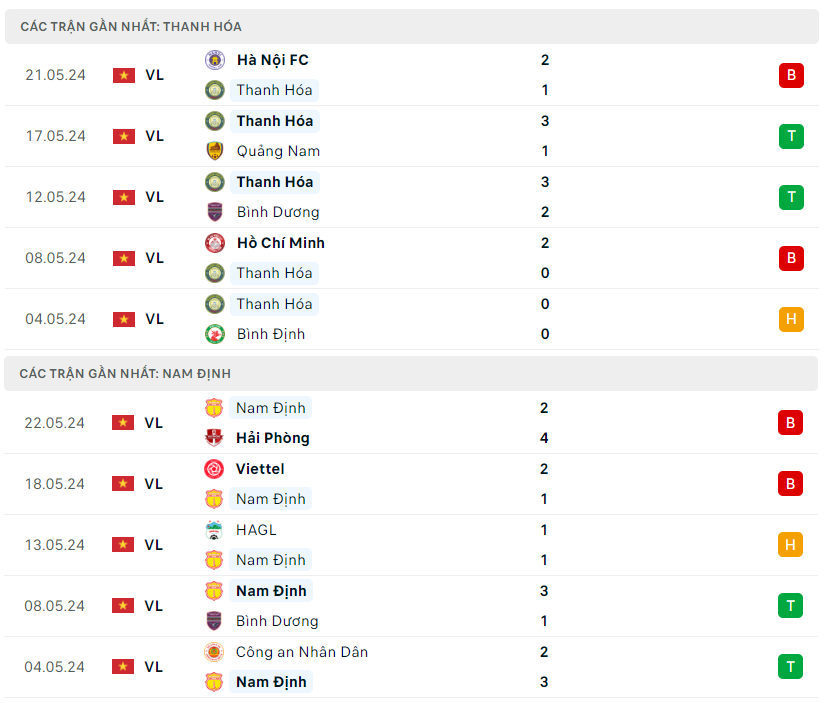Go to the Viettel team page link
The image size is (827, 703).
pos(260,469)
